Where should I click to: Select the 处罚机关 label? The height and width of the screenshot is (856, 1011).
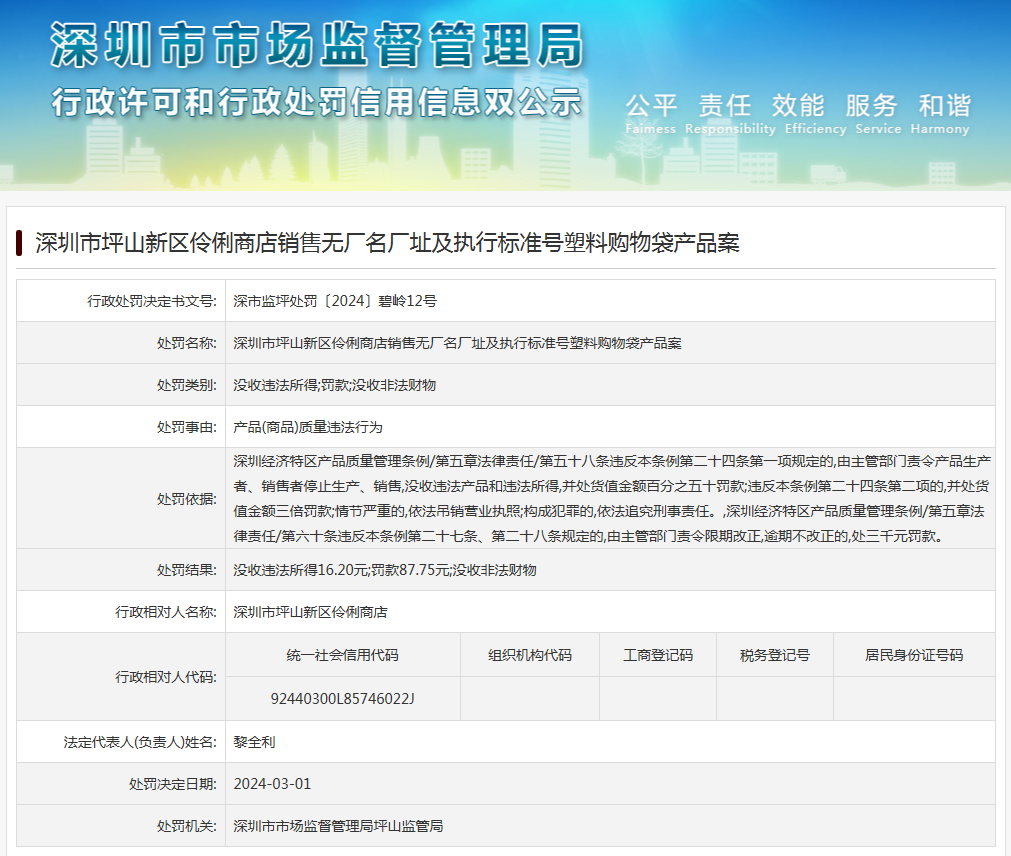click(187, 826)
